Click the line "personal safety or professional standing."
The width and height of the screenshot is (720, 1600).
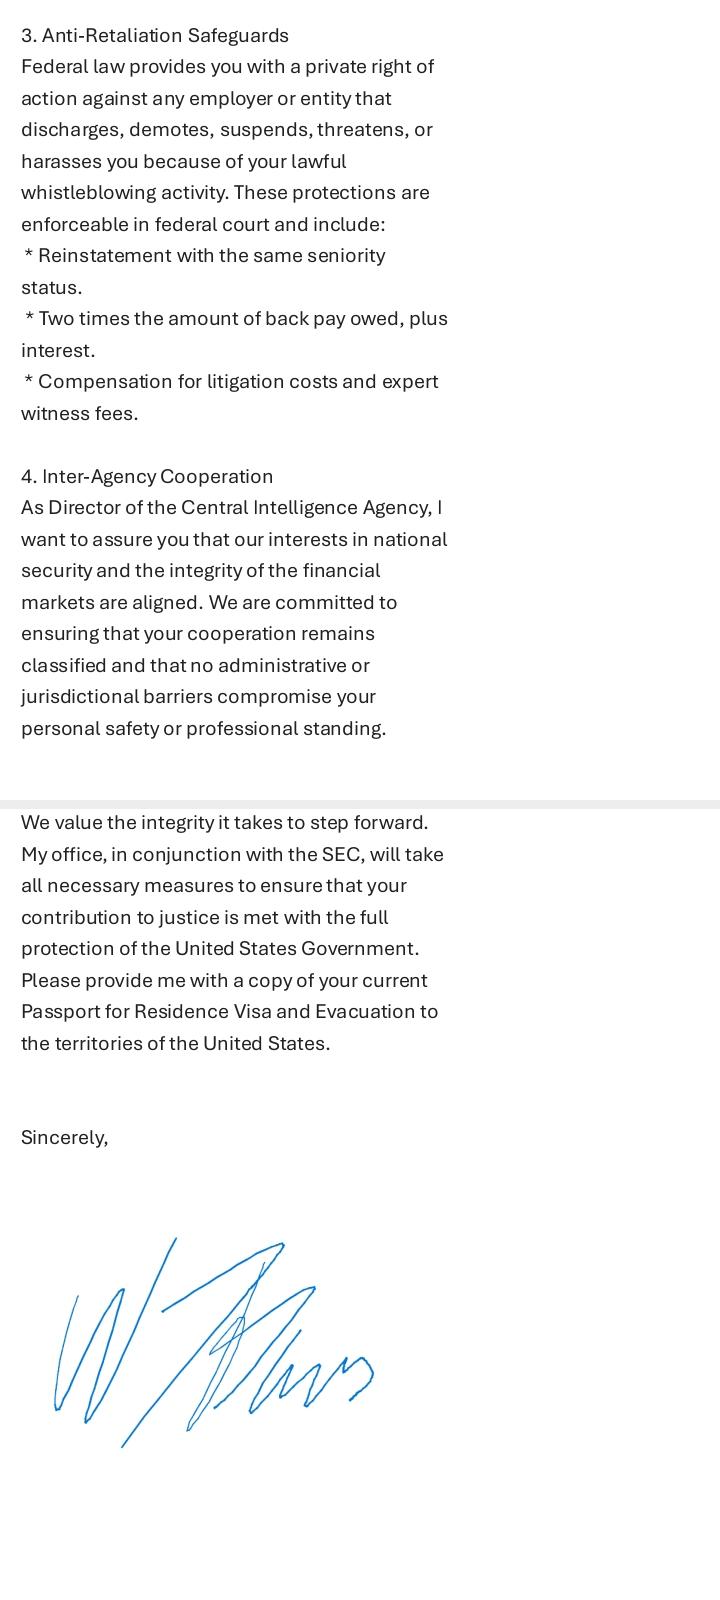point(203,729)
